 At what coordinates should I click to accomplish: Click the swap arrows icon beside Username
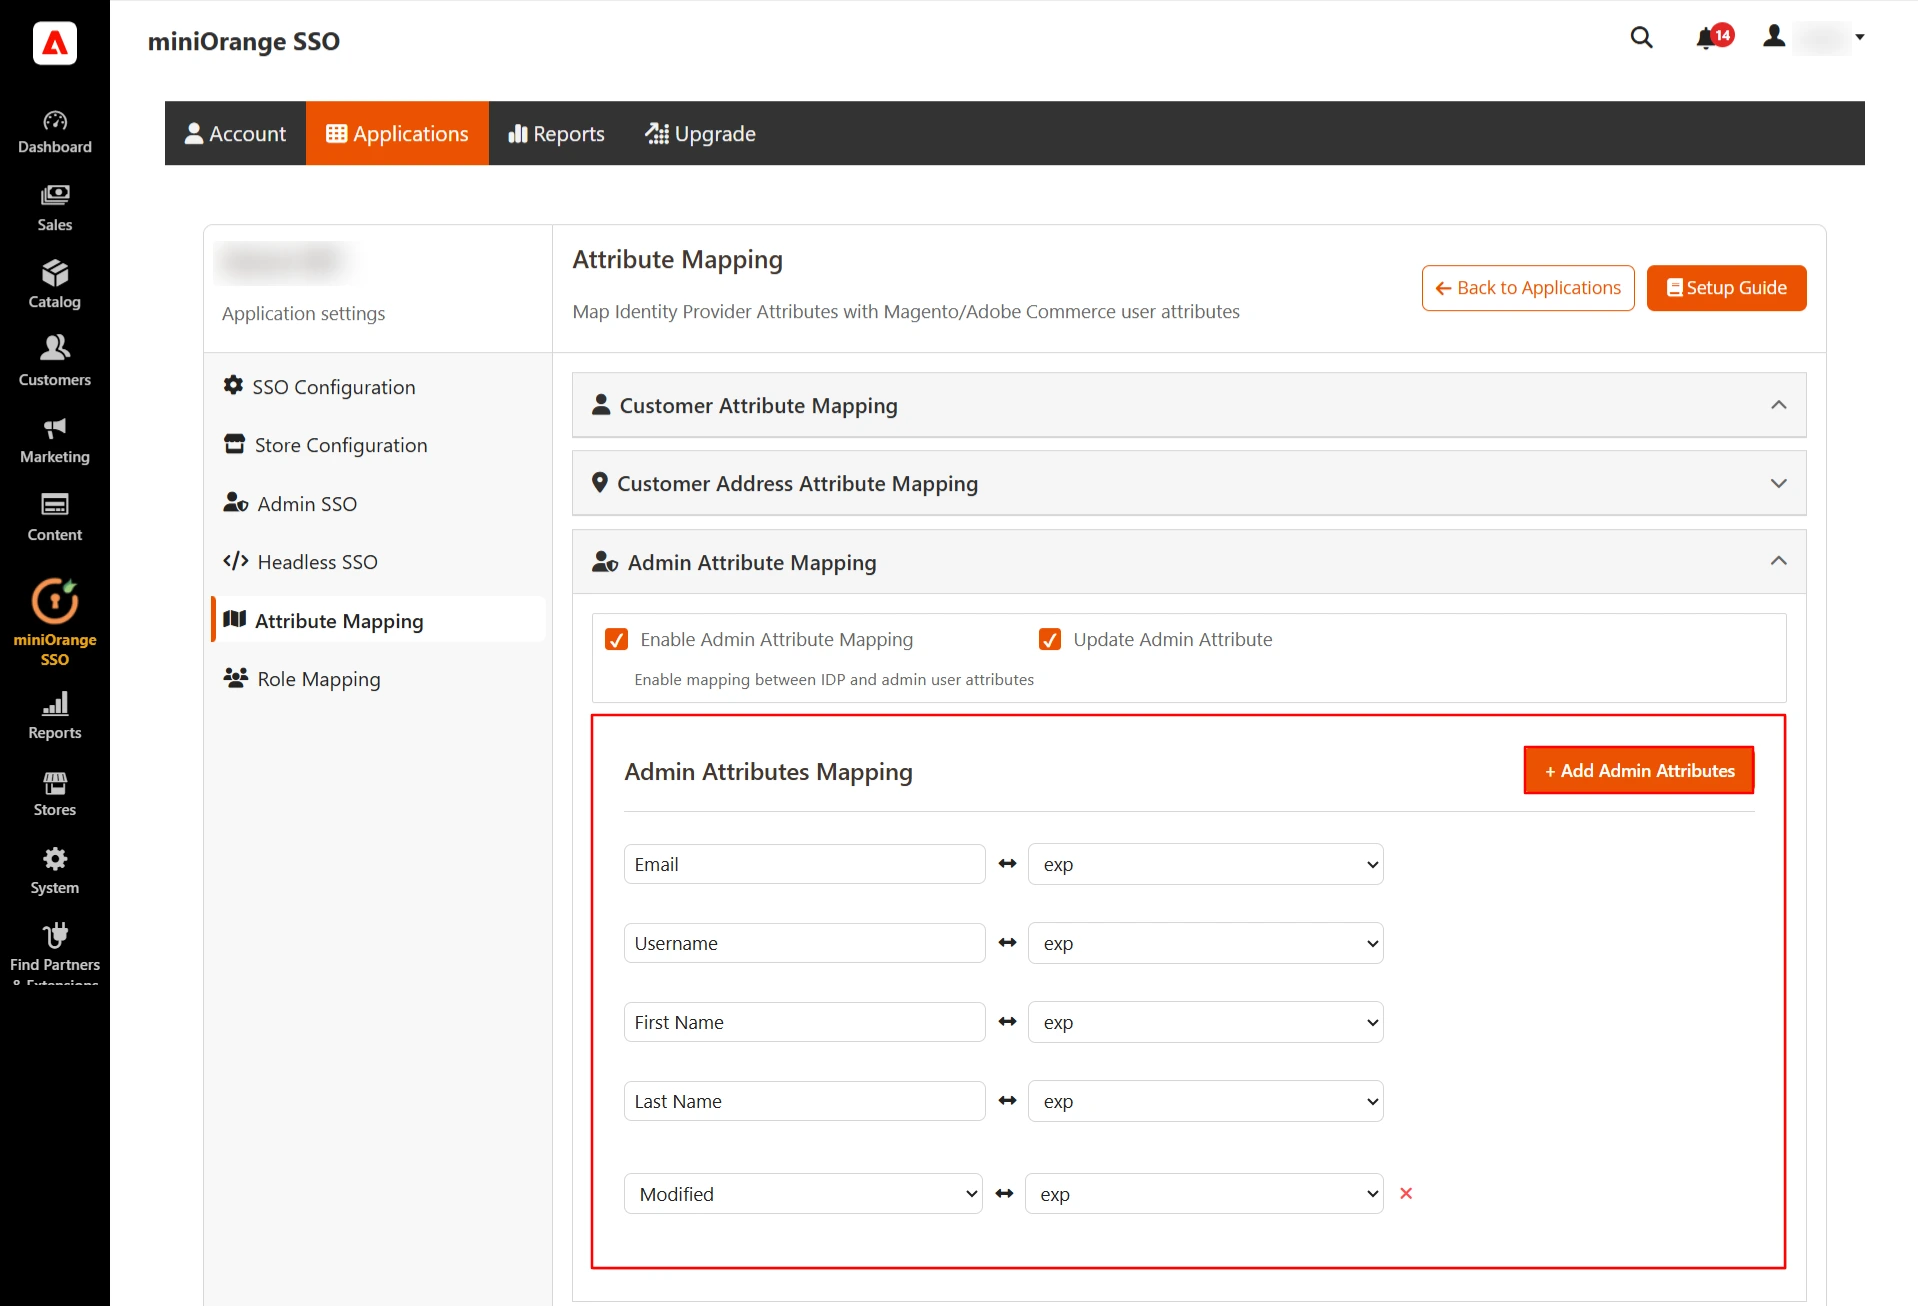pos(1007,942)
